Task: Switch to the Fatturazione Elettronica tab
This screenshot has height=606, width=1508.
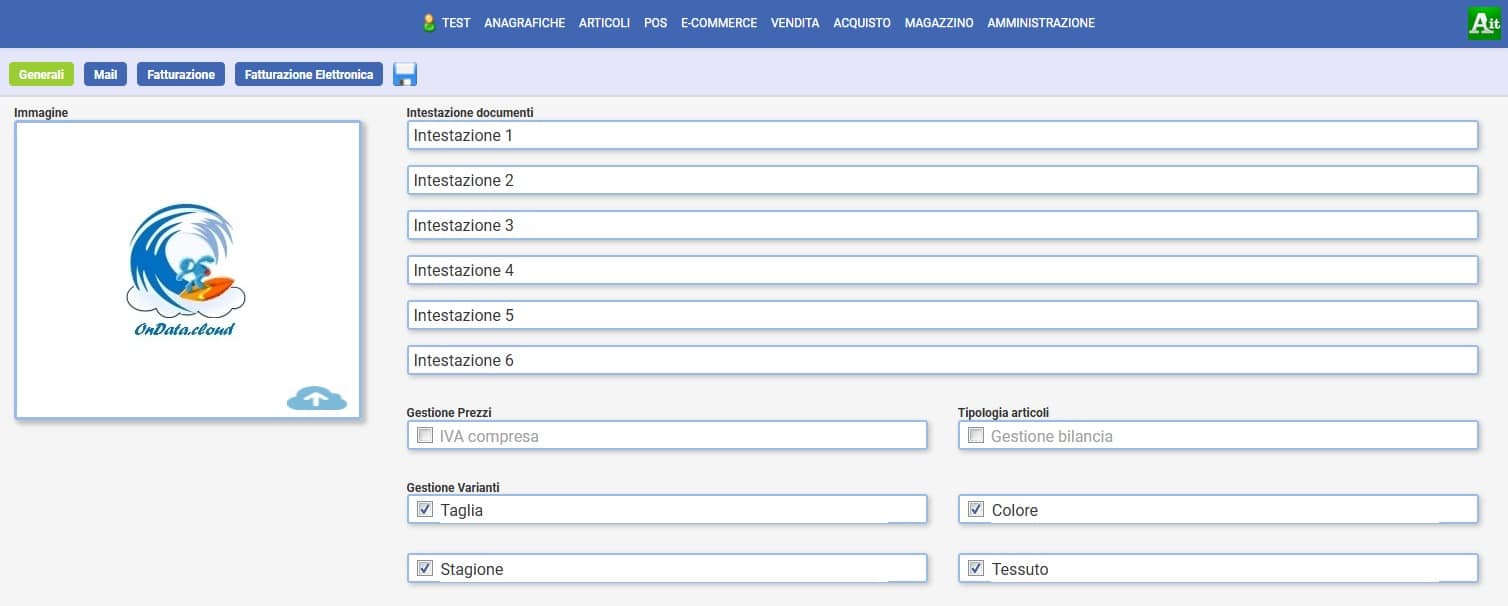Action: pyautogui.click(x=308, y=75)
